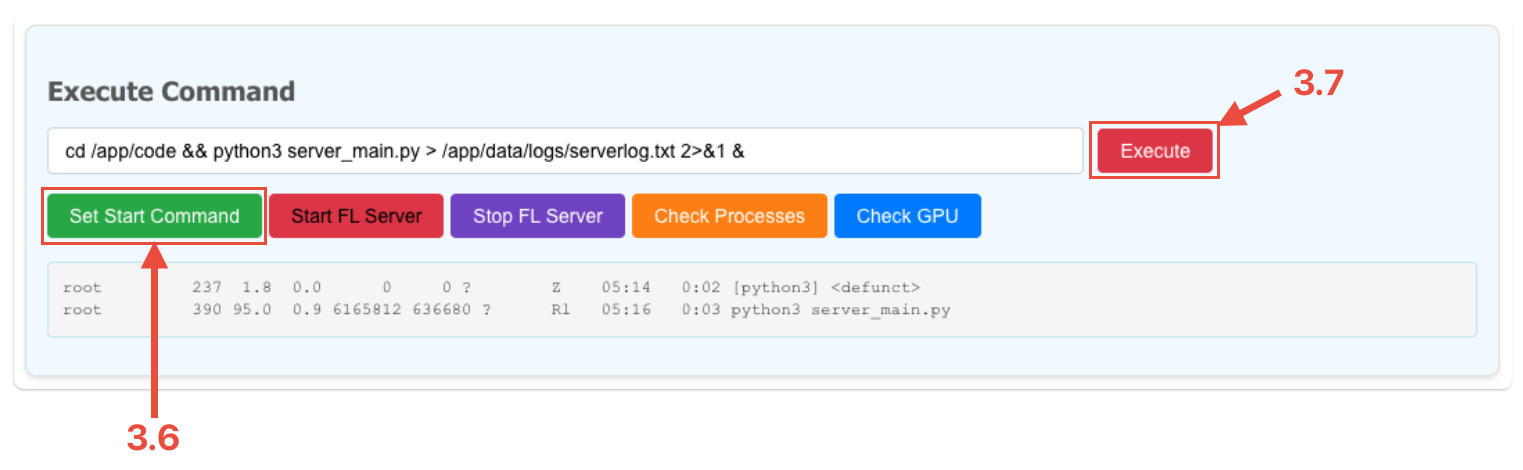This screenshot has height=470, width=1523.
Task: Click the Z process state in output
Action: (x=556, y=288)
